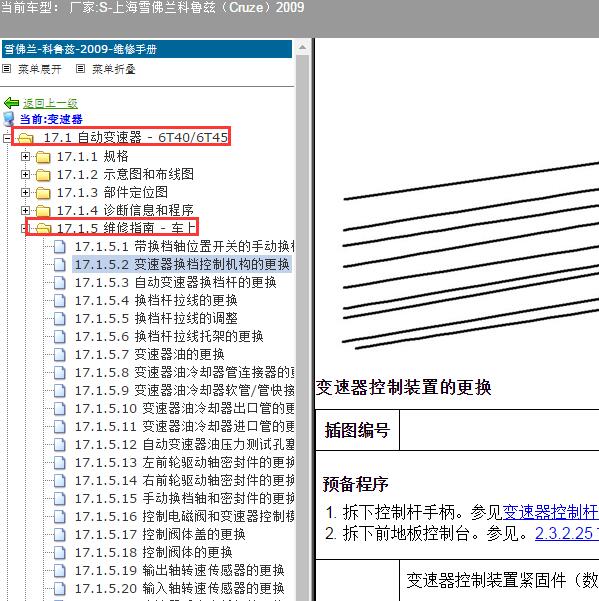This screenshot has width=599, height=601.
Task: Click the 返回上一级 link
Action: click(50, 103)
